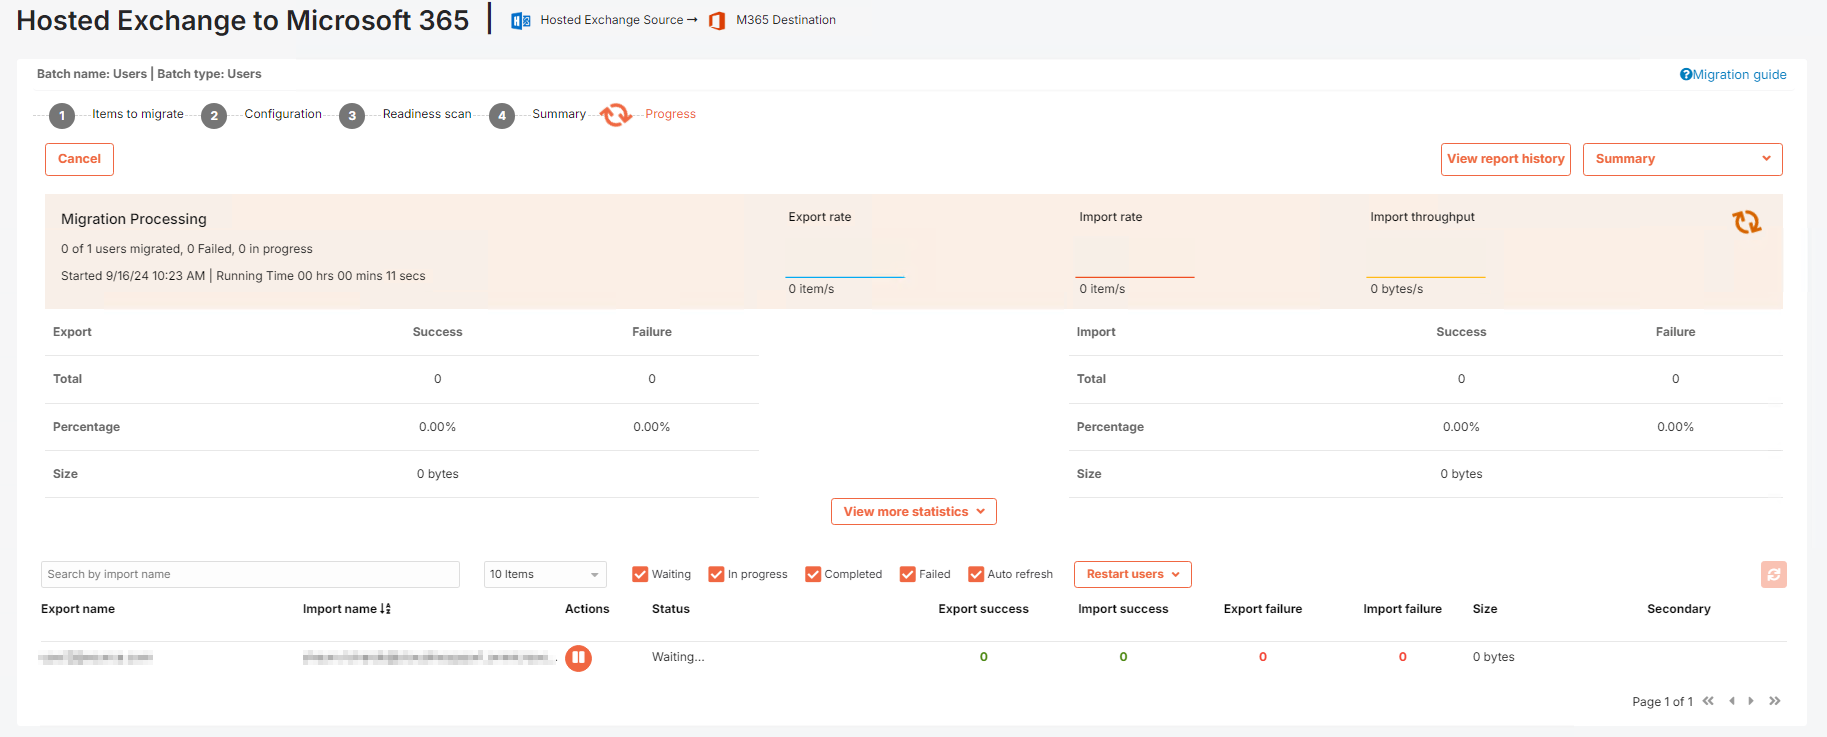
Task: Click the Search by import name field
Action: point(250,574)
